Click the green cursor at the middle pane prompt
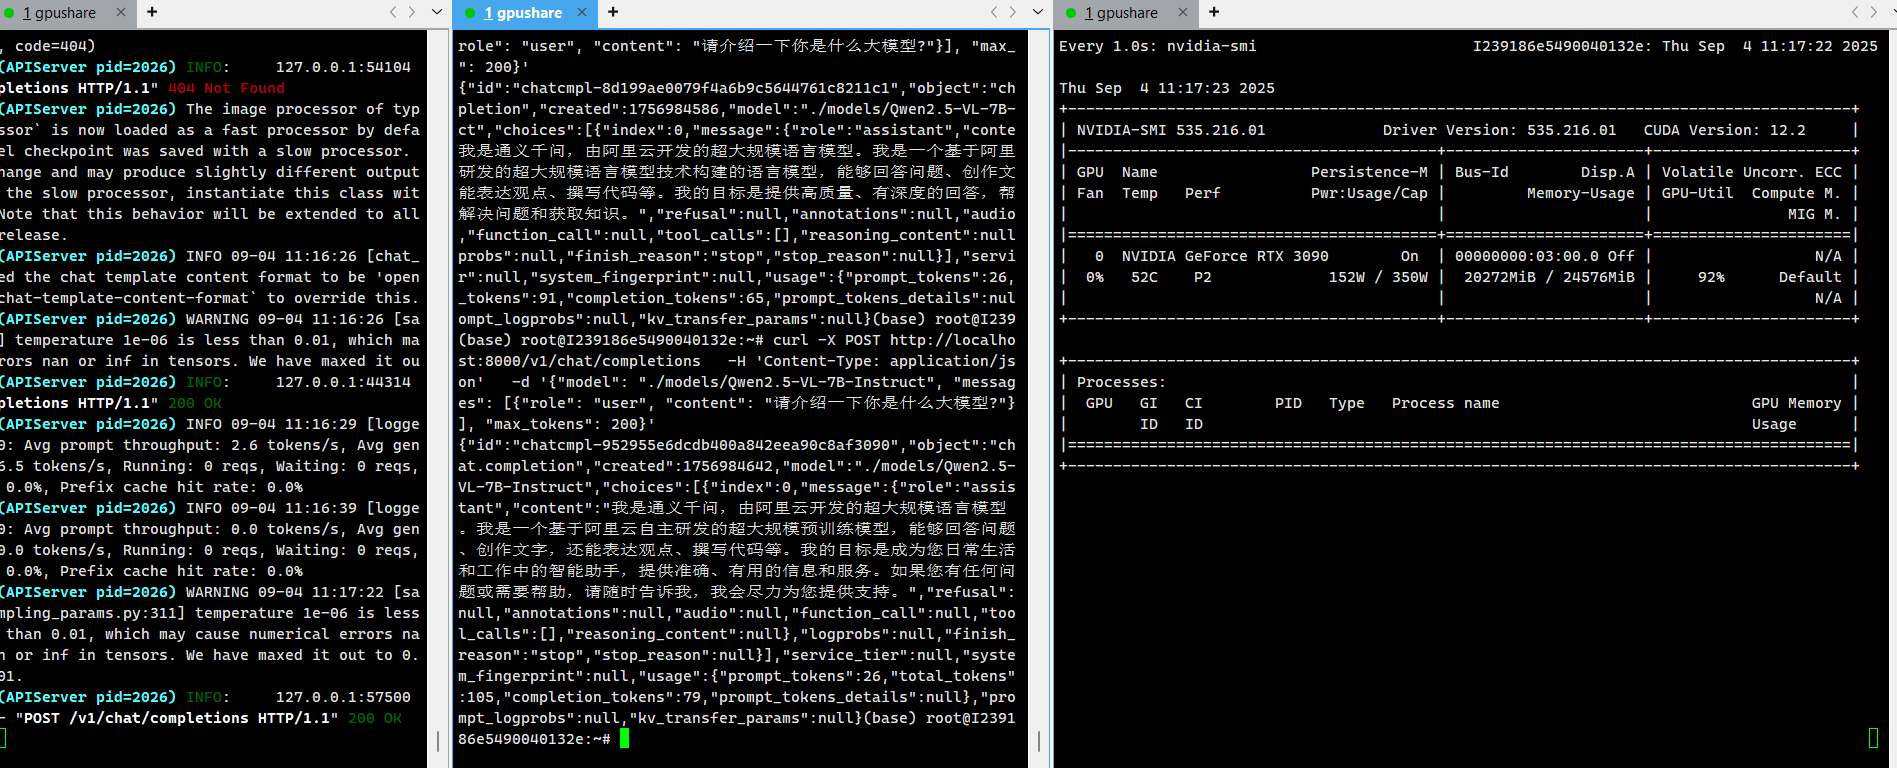The height and width of the screenshot is (768, 1897). [x=624, y=738]
